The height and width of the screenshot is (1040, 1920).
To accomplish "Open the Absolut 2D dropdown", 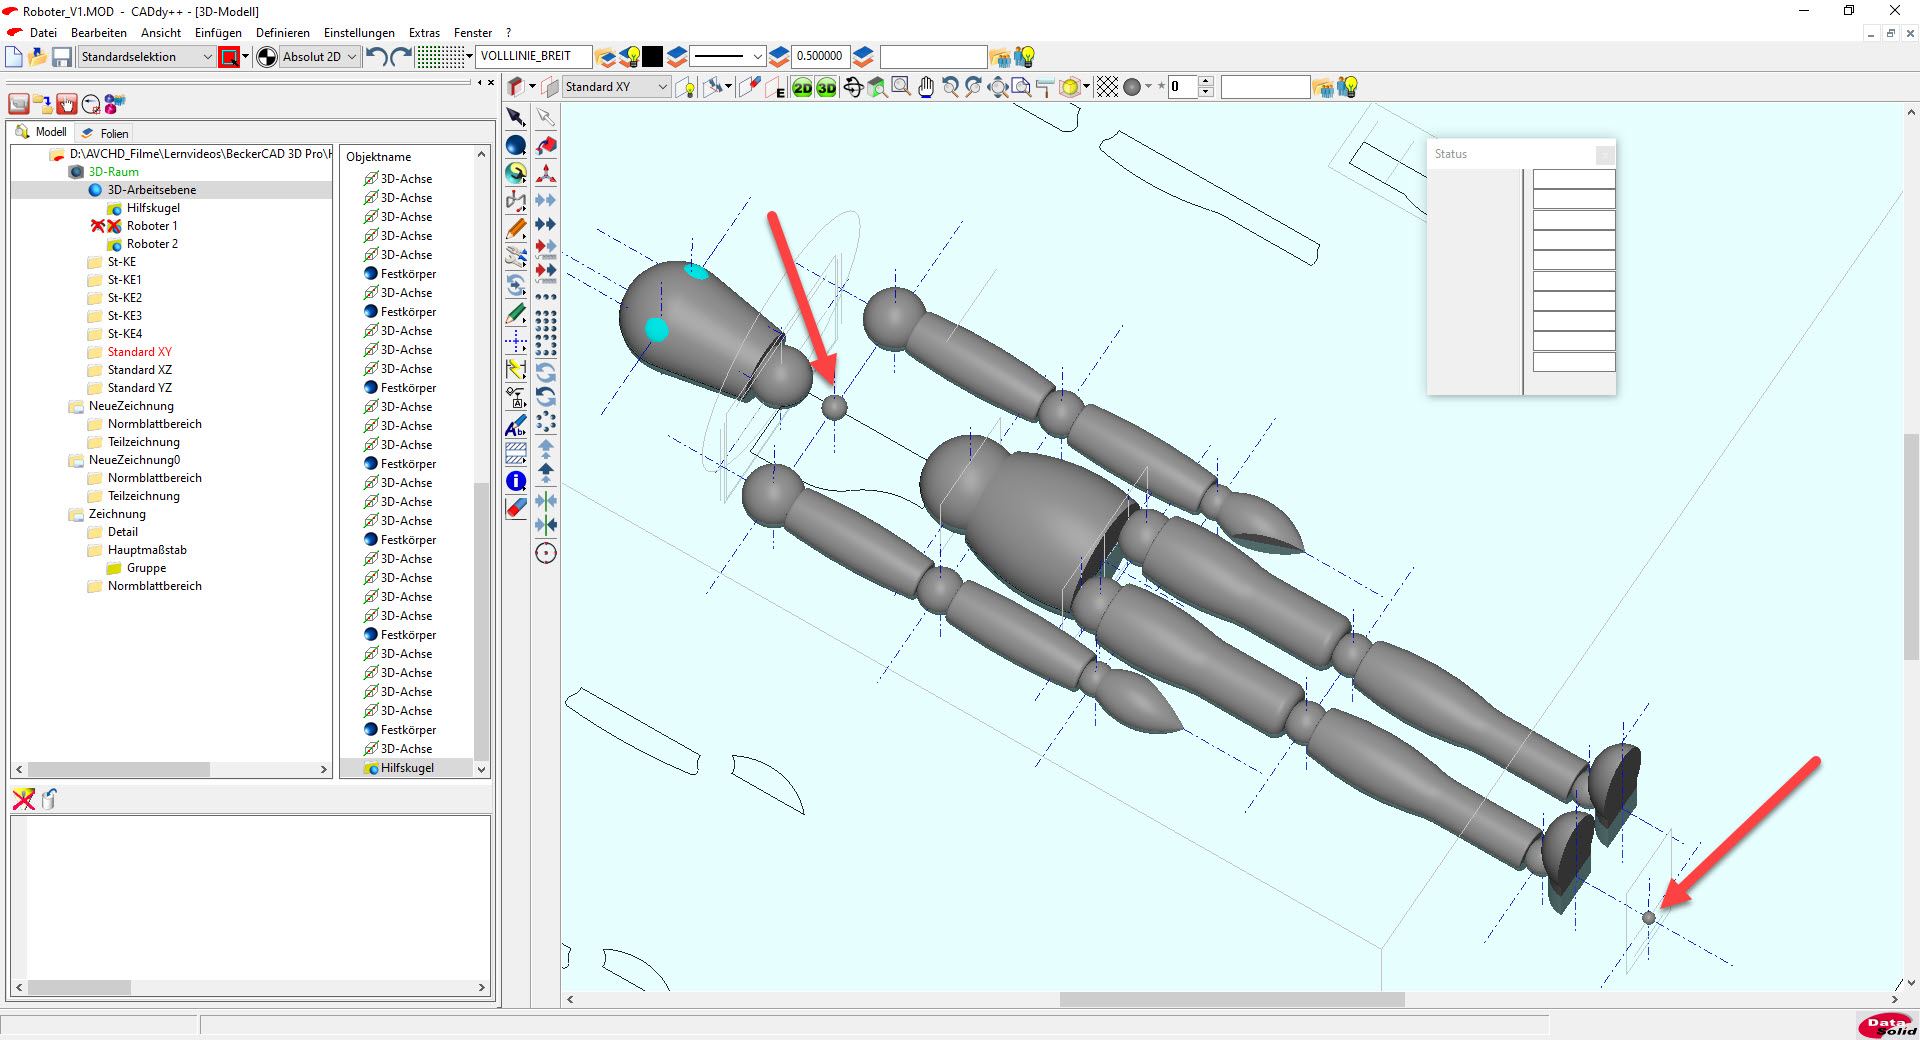I will [x=320, y=57].
